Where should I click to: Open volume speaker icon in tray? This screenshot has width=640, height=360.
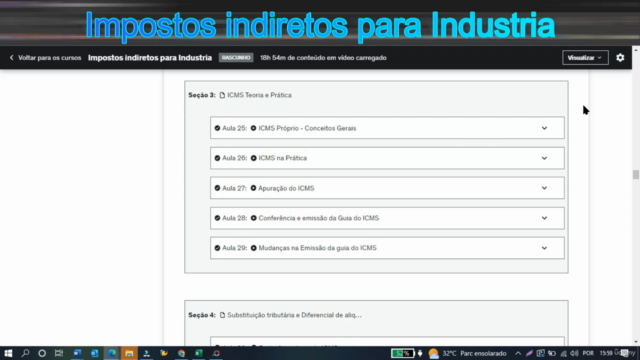point(574,353)
